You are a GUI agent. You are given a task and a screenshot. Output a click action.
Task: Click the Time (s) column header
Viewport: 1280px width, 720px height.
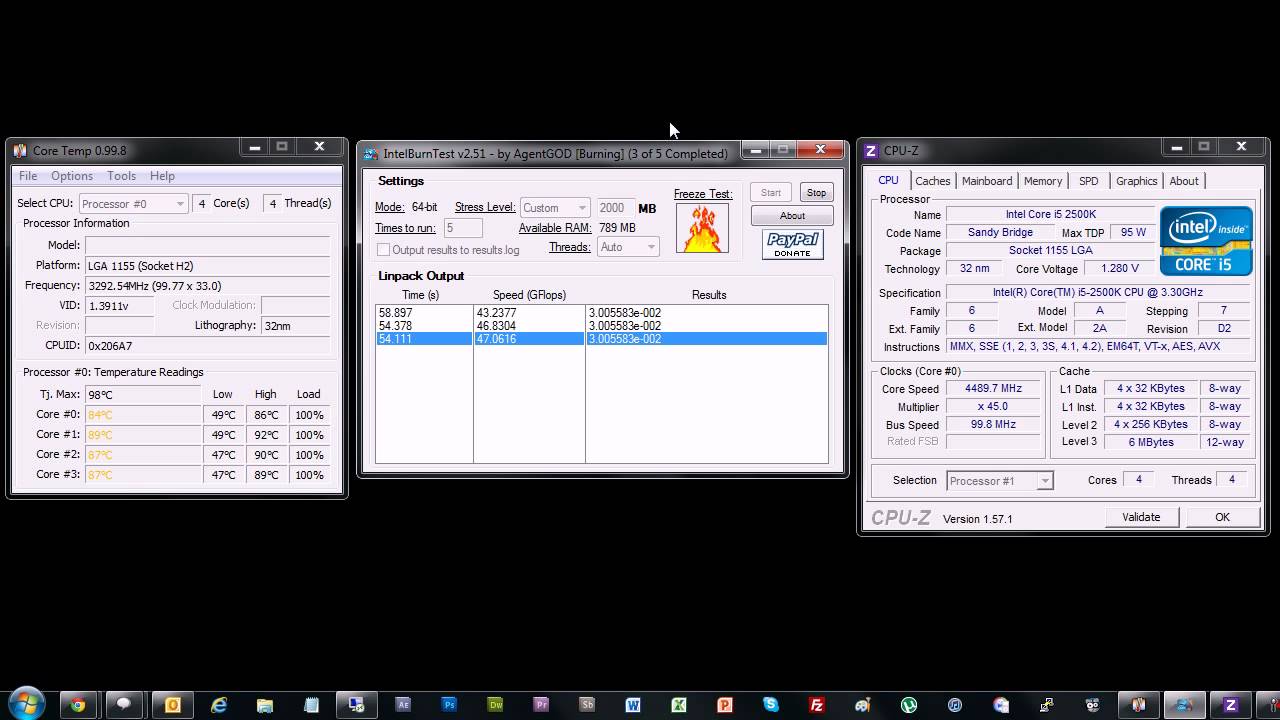tap(420, 295)
